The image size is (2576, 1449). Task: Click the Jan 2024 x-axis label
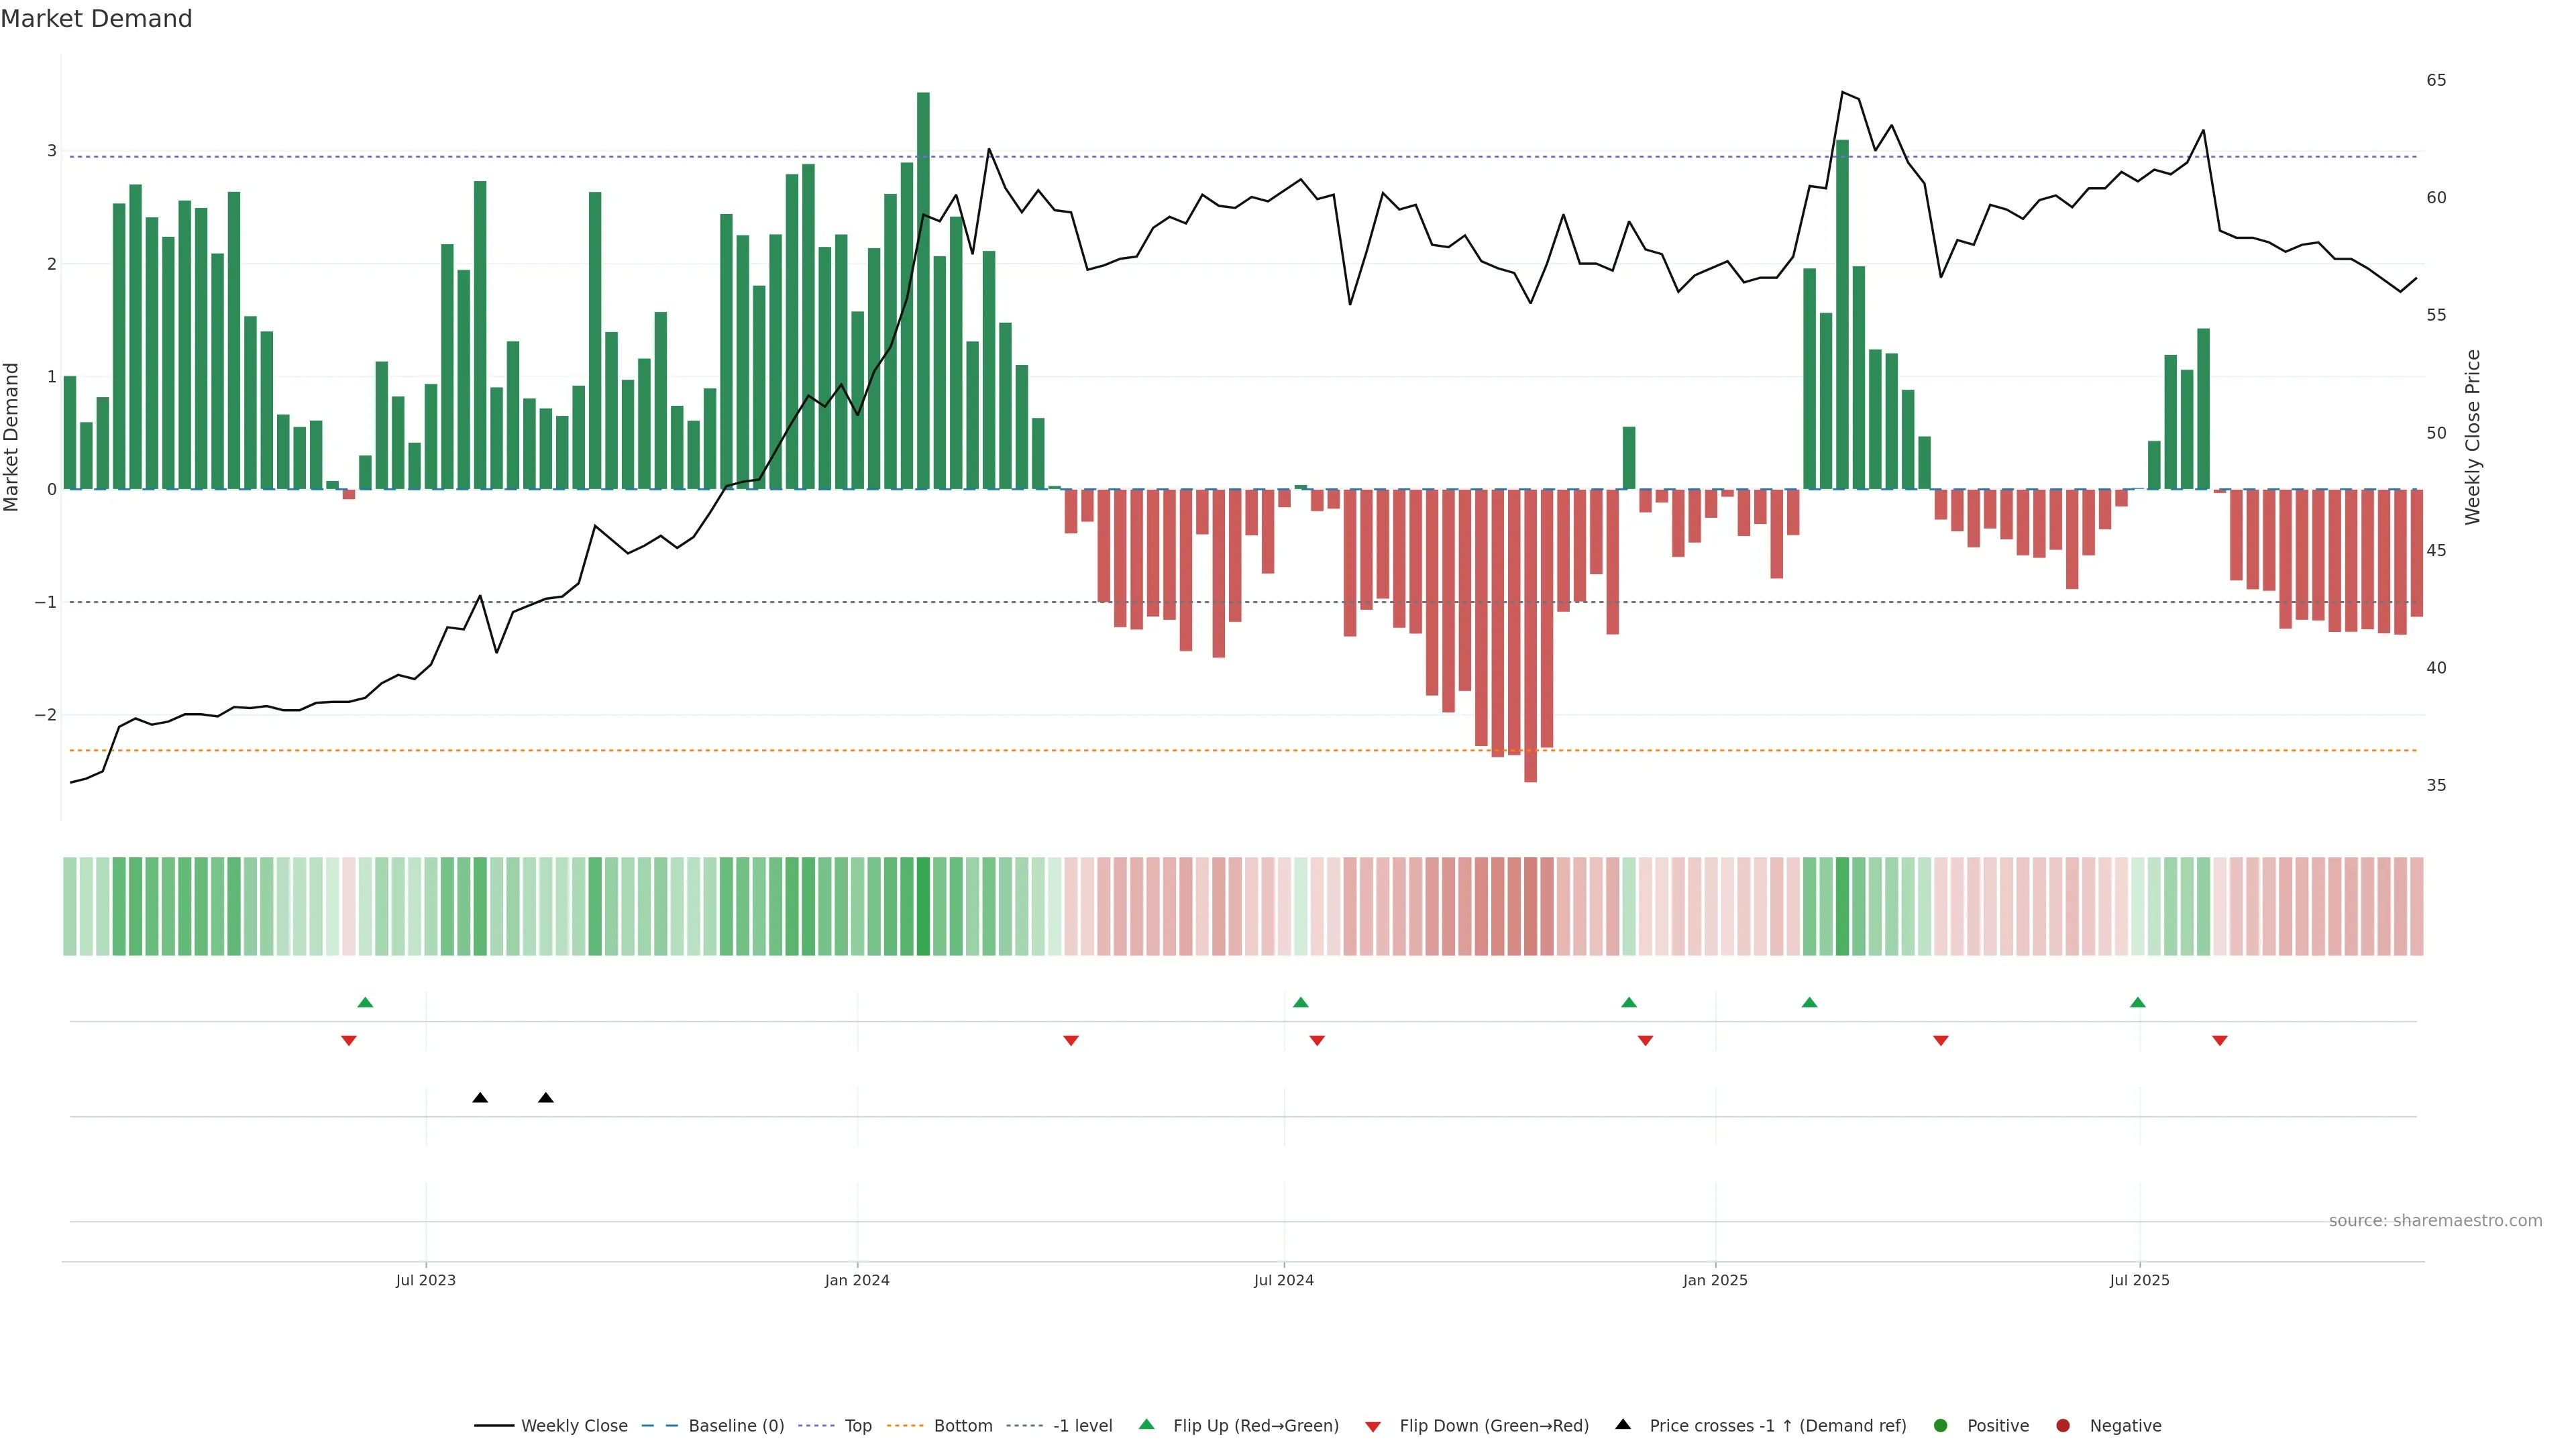857,1280
